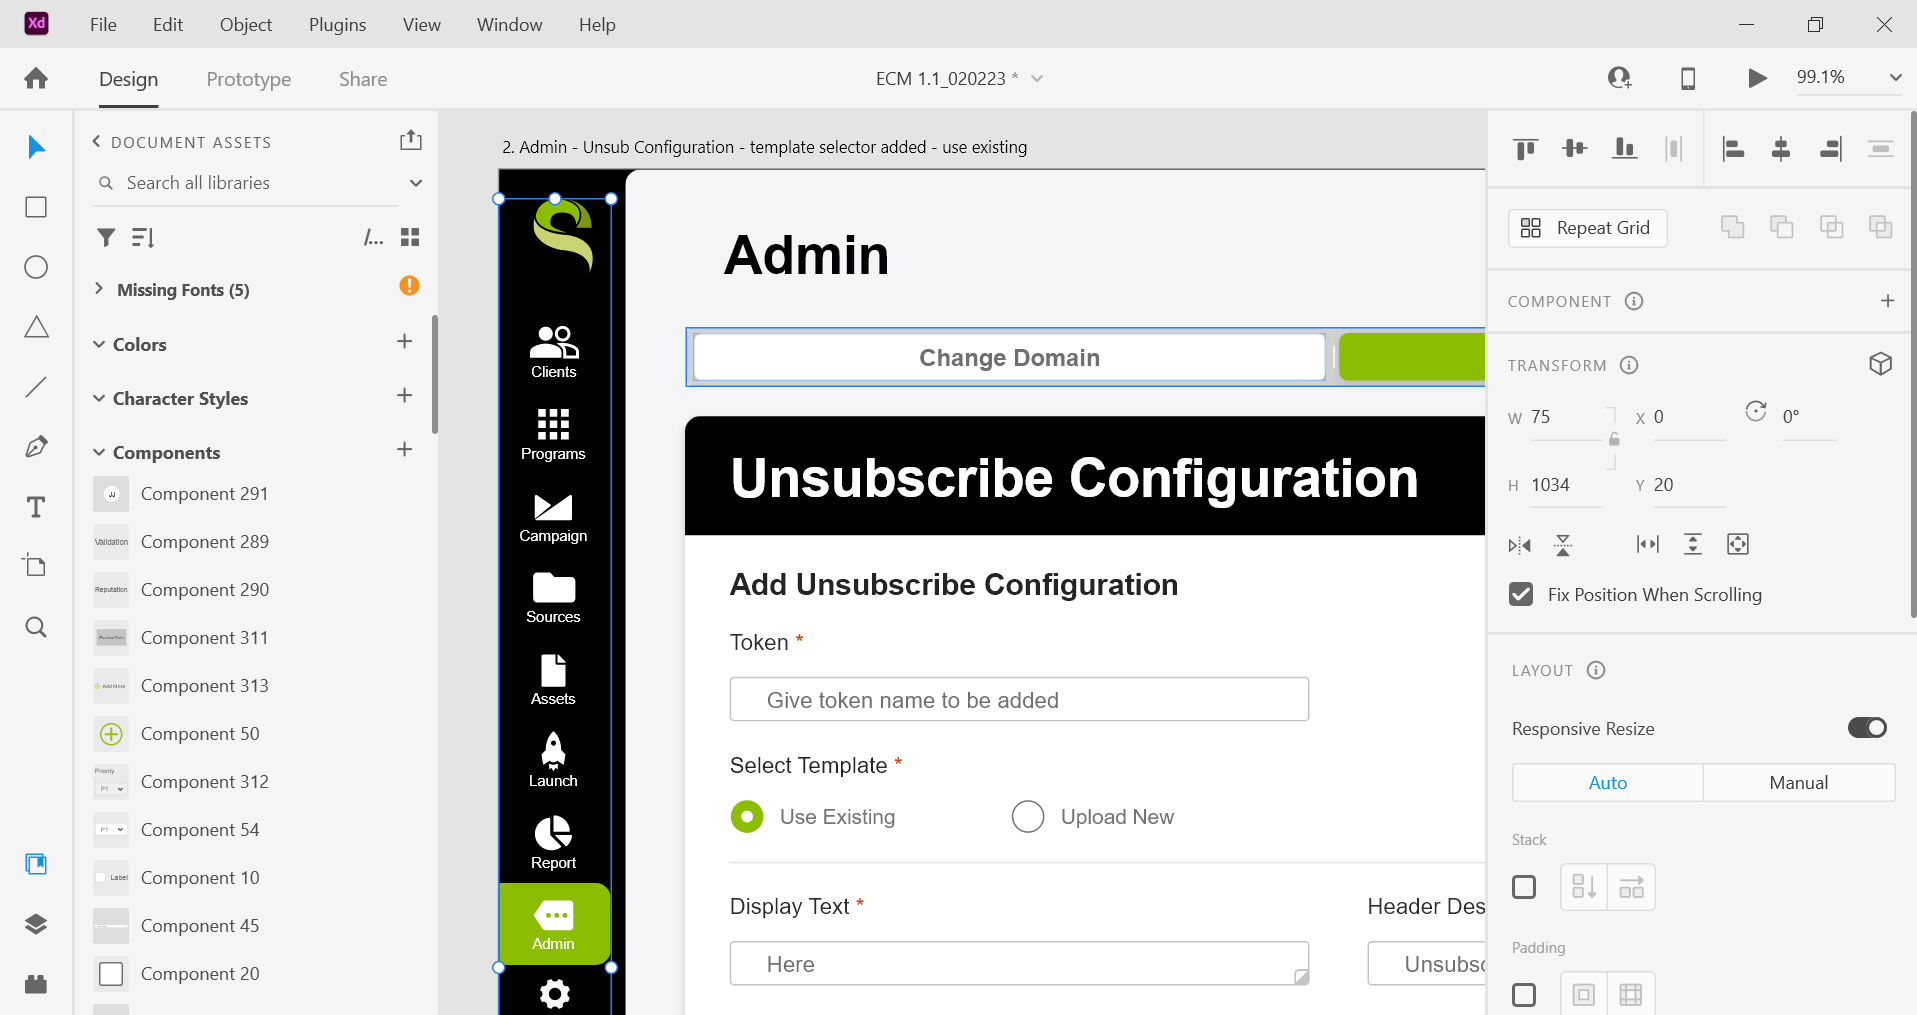1917x1015 pixels.
Task: Open the Plugins menu
Action: [337, 25]
